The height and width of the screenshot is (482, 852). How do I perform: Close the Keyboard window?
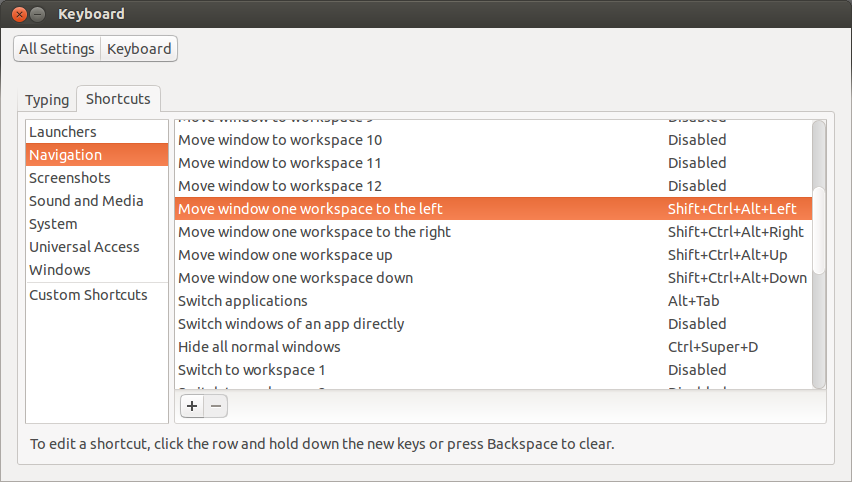20,14
